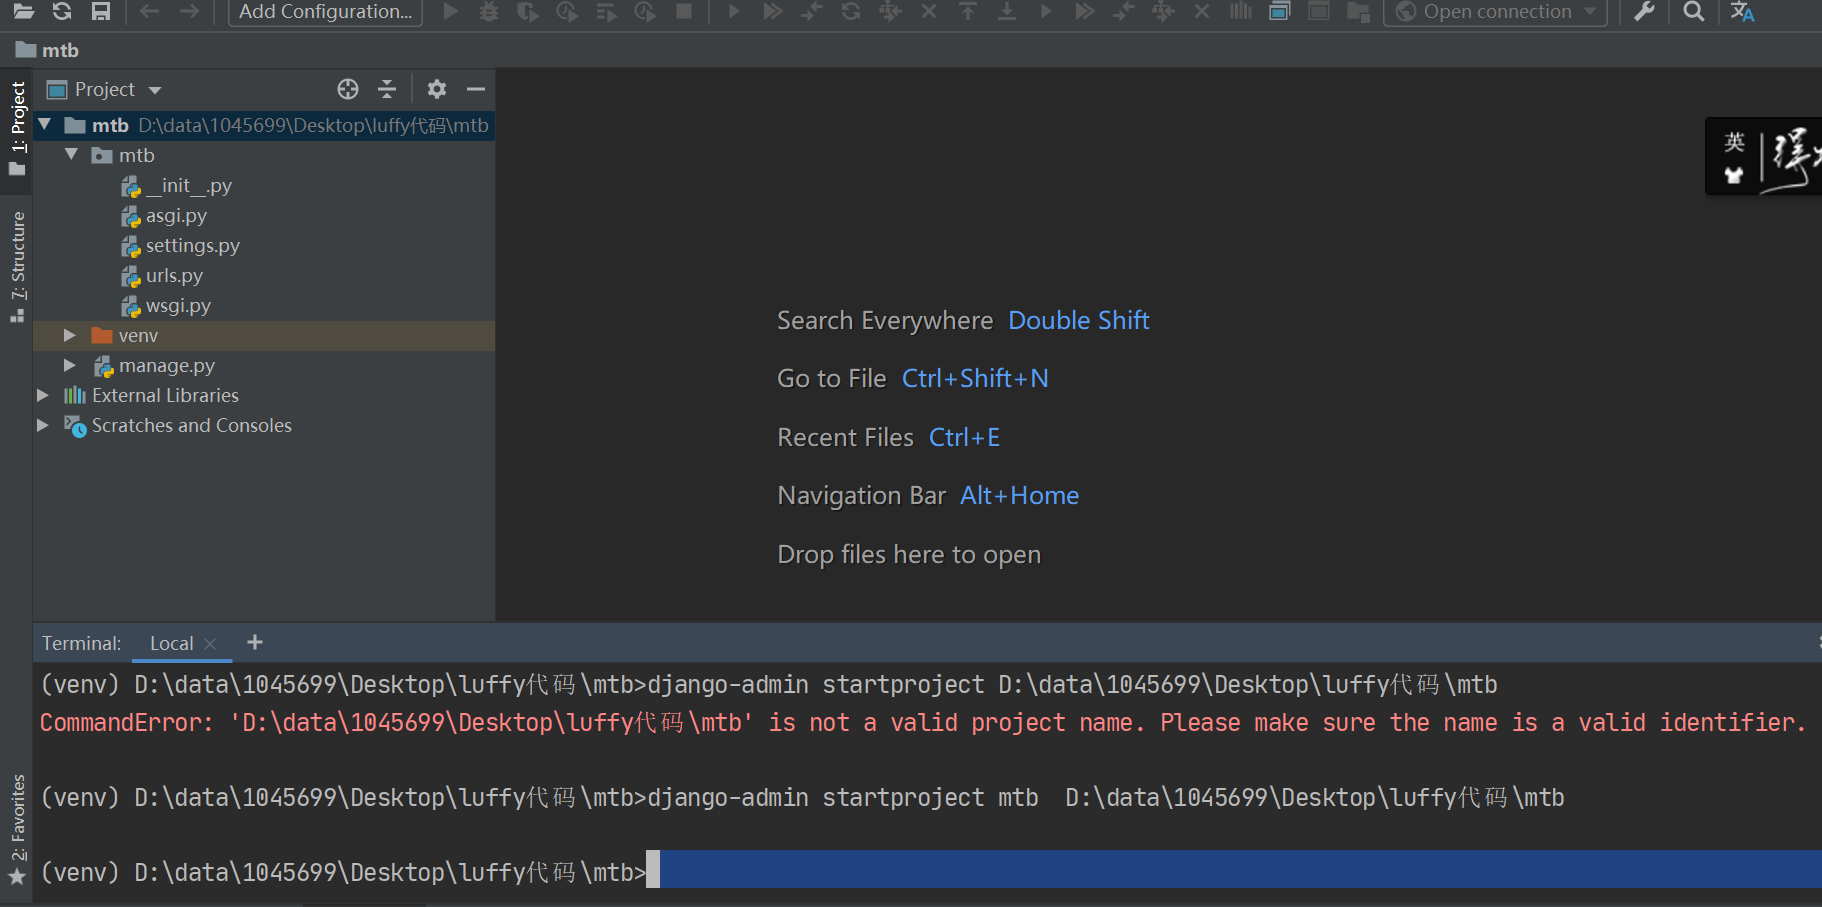Image resolution: width=1822 pixels, height=907 pixels.
Task: Collapse the inner mtb package folder arrow
Action: (x=71, y=155)
